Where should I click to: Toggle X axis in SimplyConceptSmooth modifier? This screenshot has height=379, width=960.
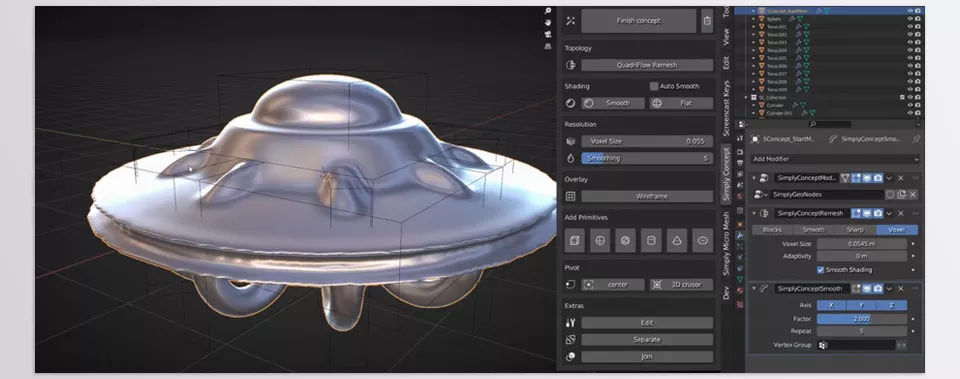pos(831,306)
